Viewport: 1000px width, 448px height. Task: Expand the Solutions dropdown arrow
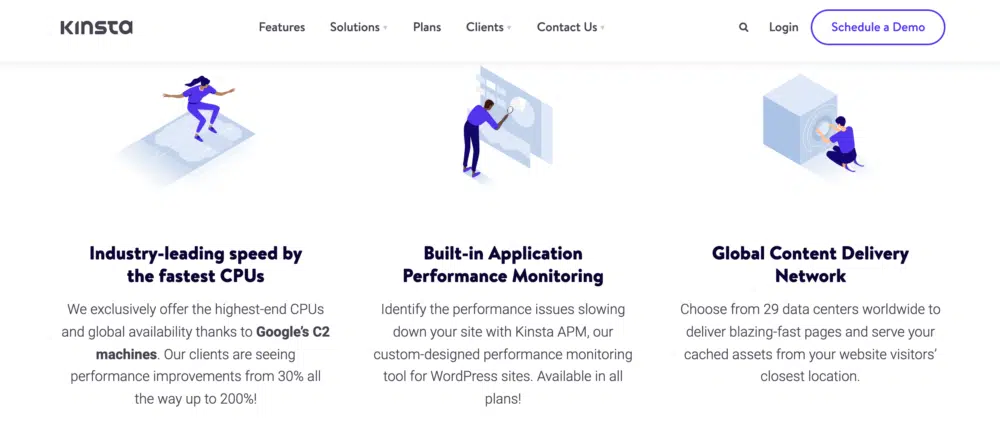pyautogui.click(x=386, y=28)
